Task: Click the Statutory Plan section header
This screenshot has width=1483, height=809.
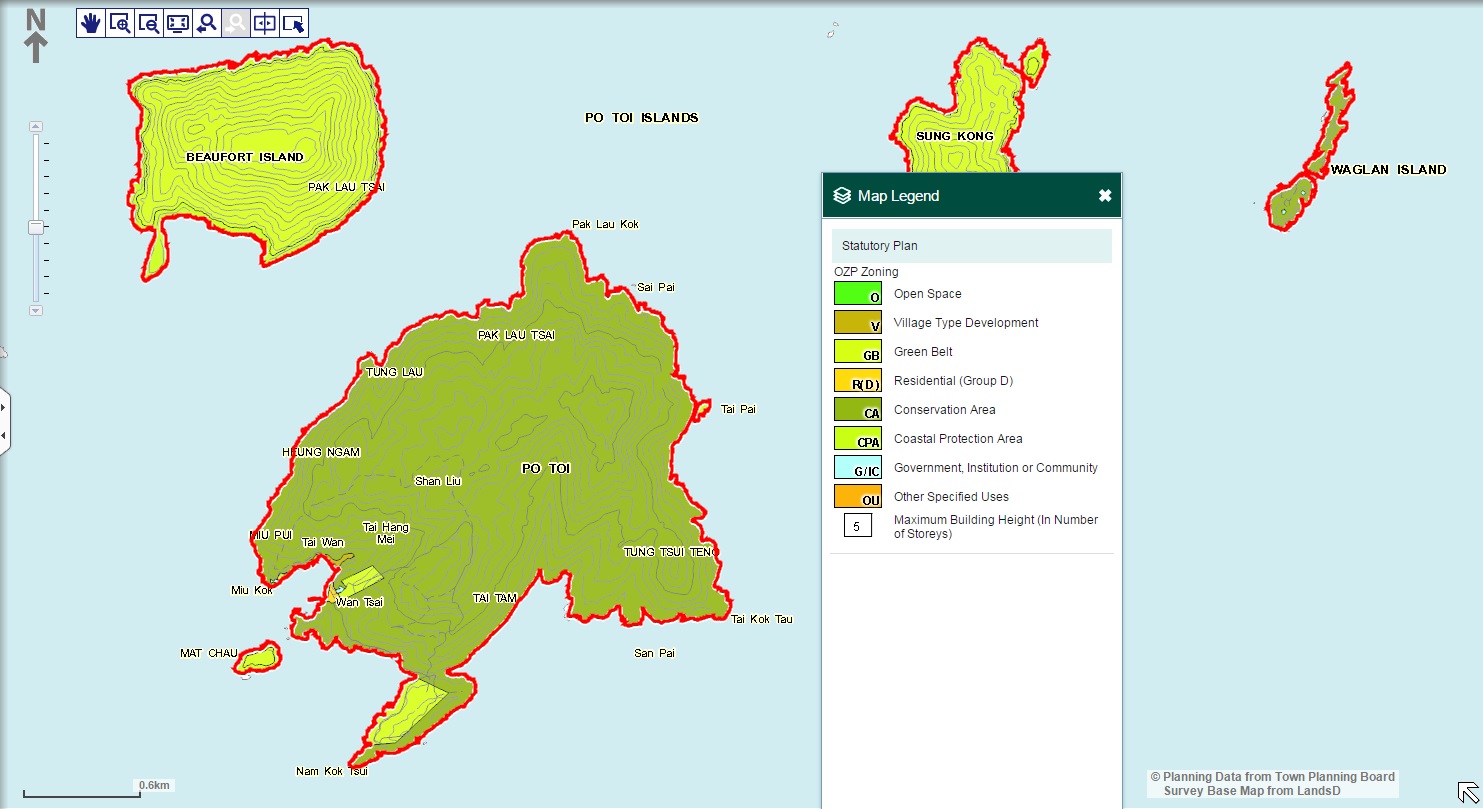Action: click(971, 246)
